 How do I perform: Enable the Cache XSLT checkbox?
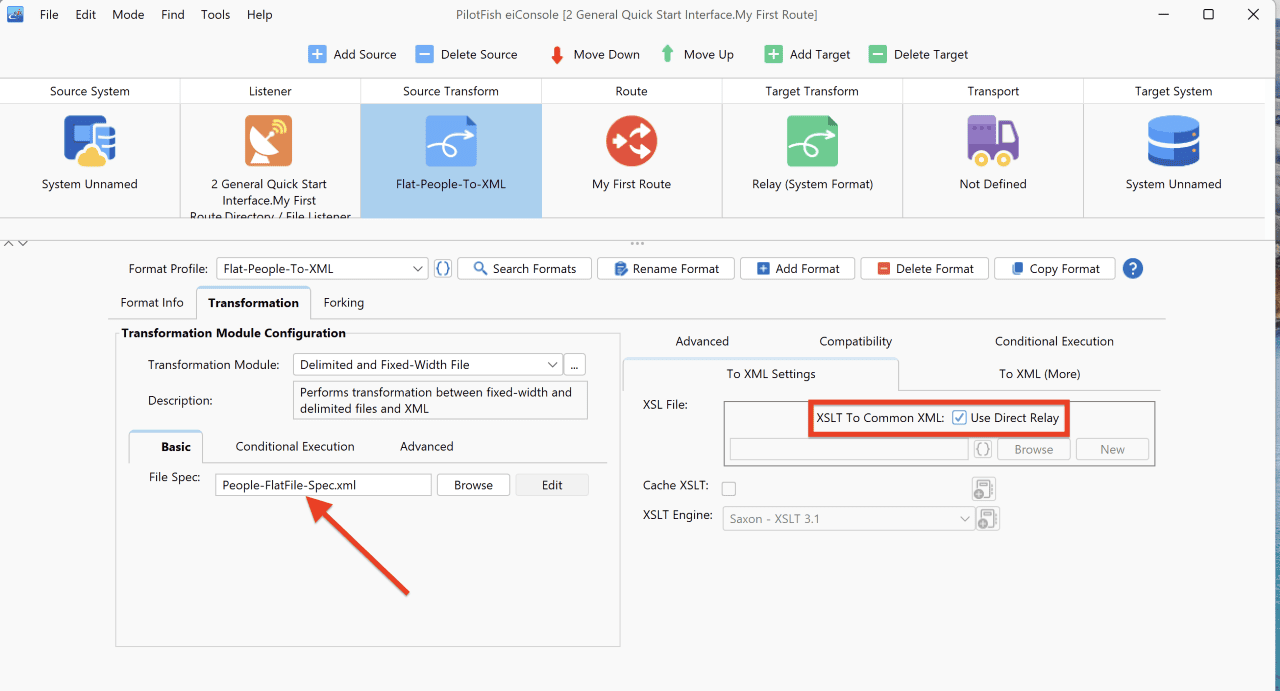(729, 488)
